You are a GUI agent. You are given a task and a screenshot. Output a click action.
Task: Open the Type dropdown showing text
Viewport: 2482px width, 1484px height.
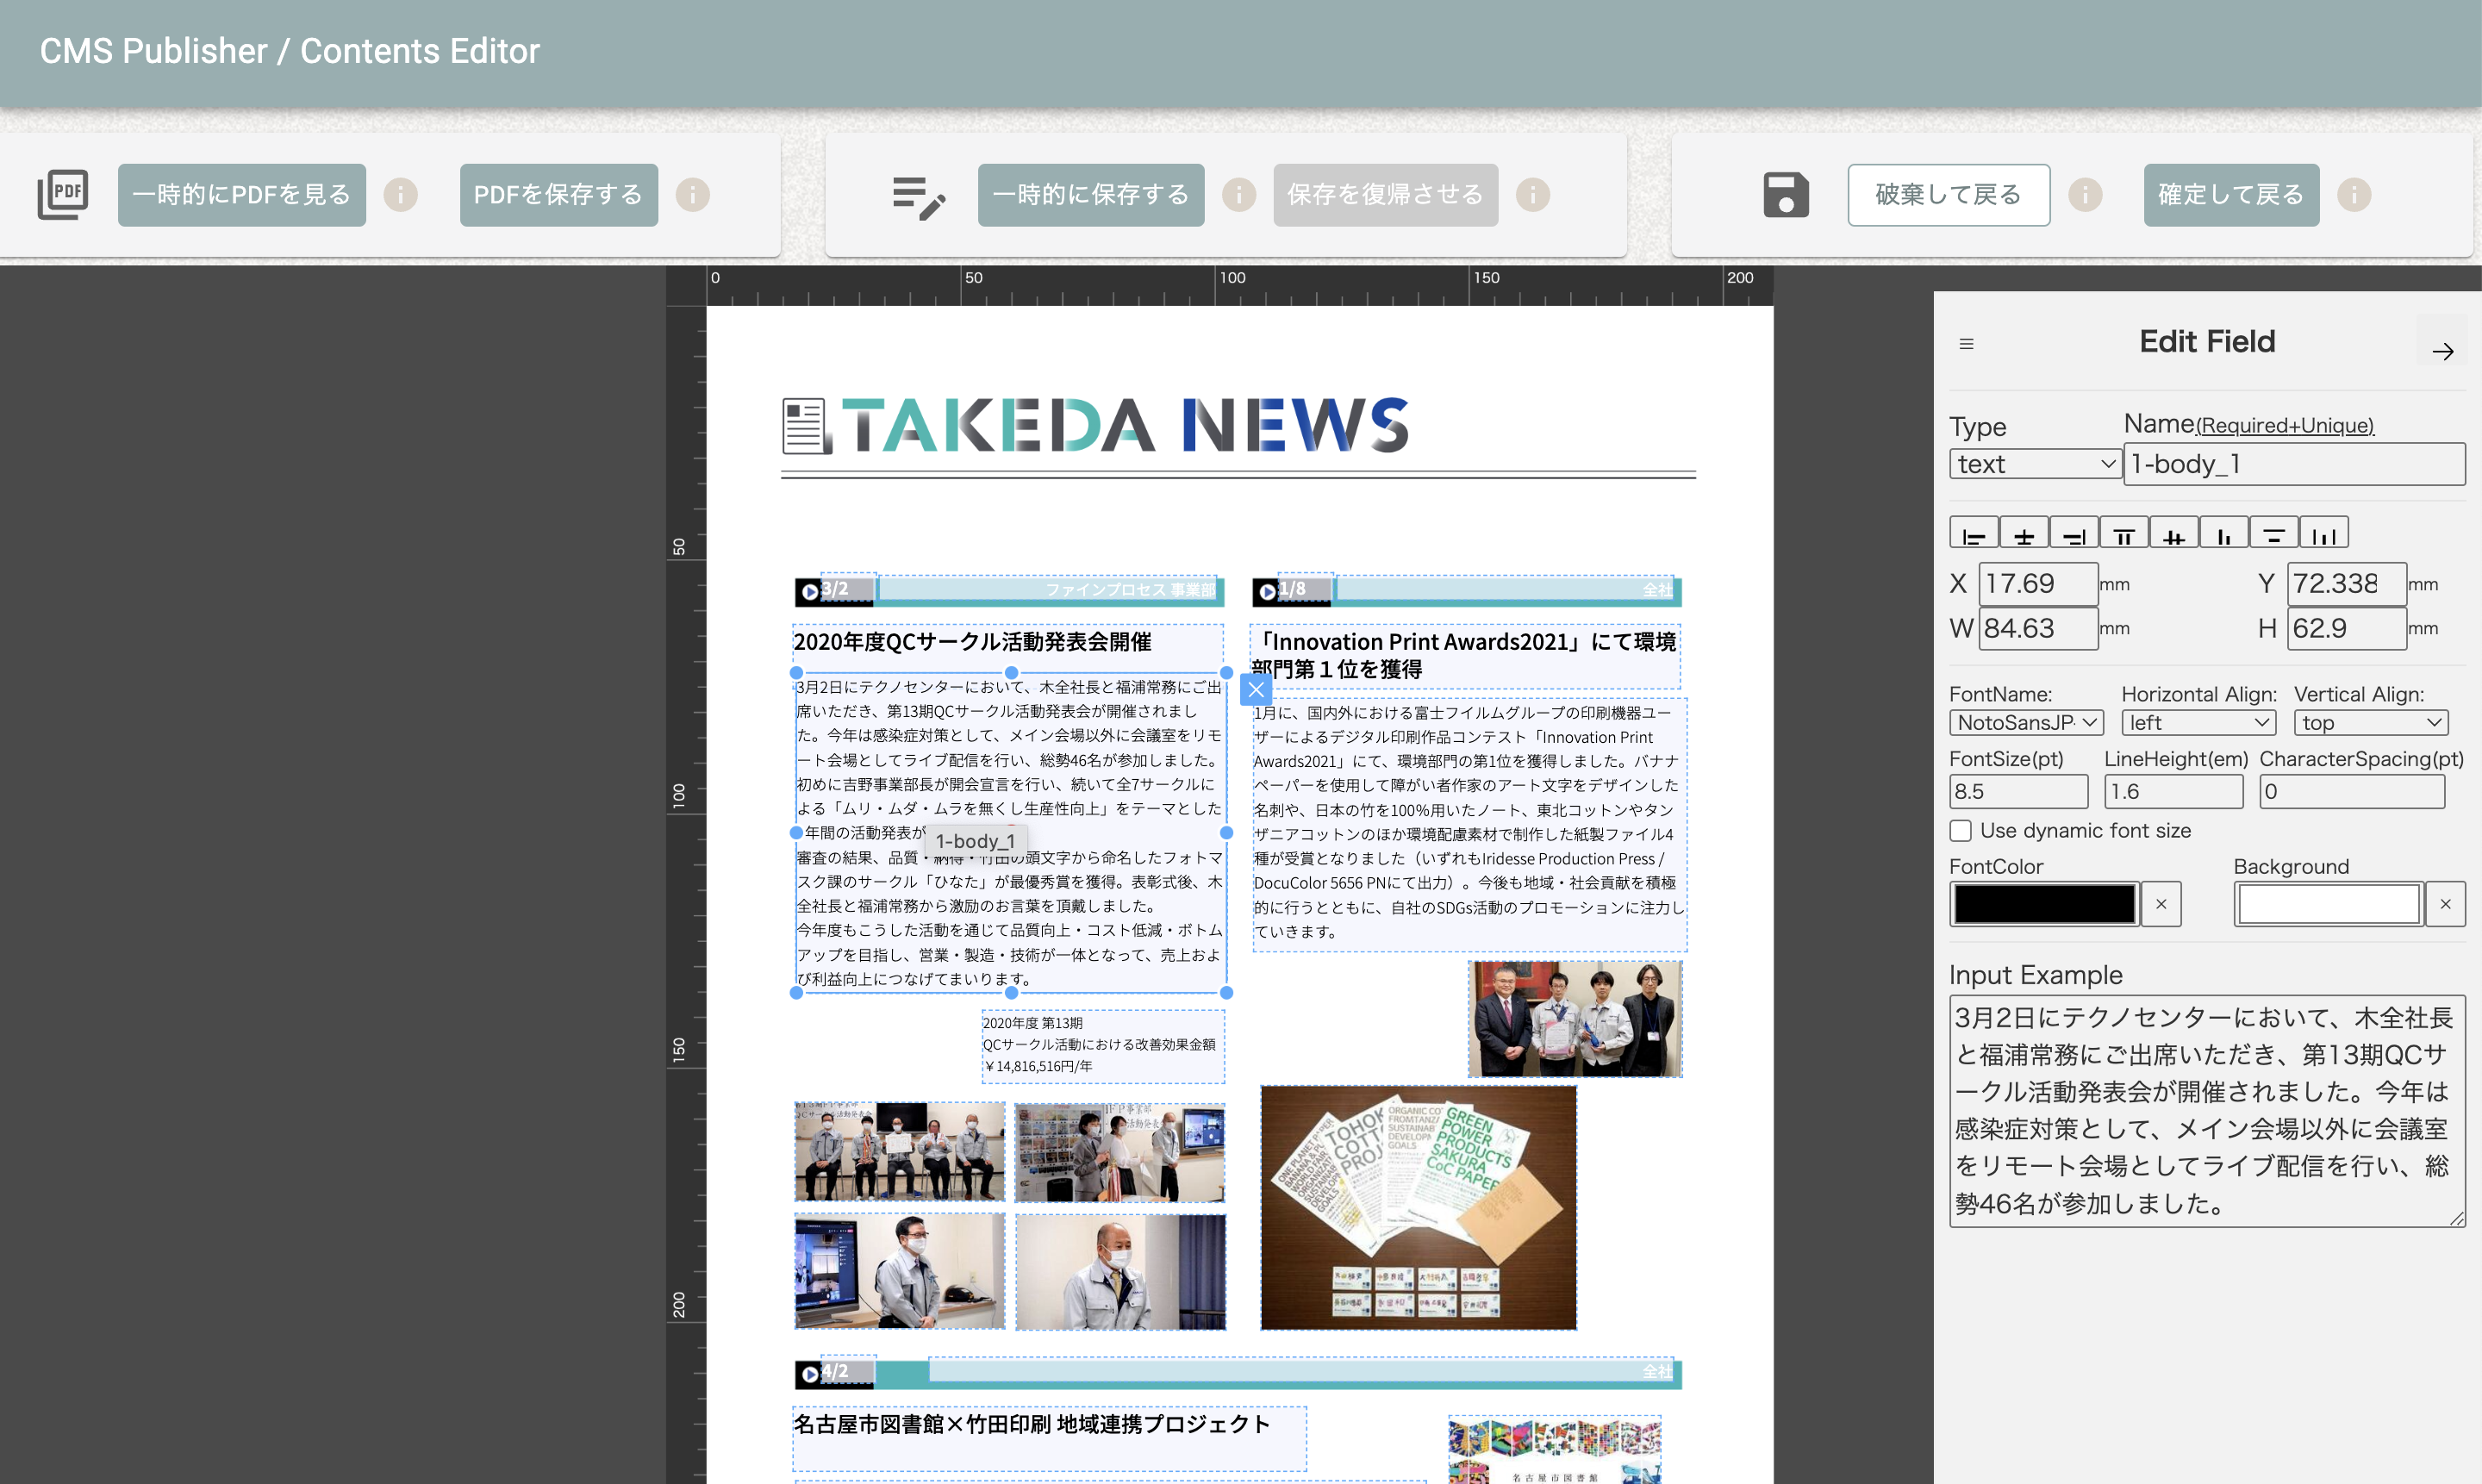click(2035, 464)
